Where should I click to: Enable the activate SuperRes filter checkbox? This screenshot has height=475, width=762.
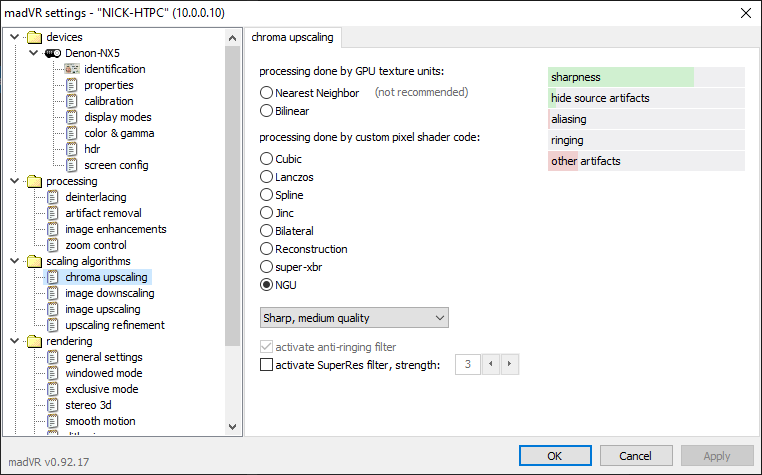click(x=267, y=365)
